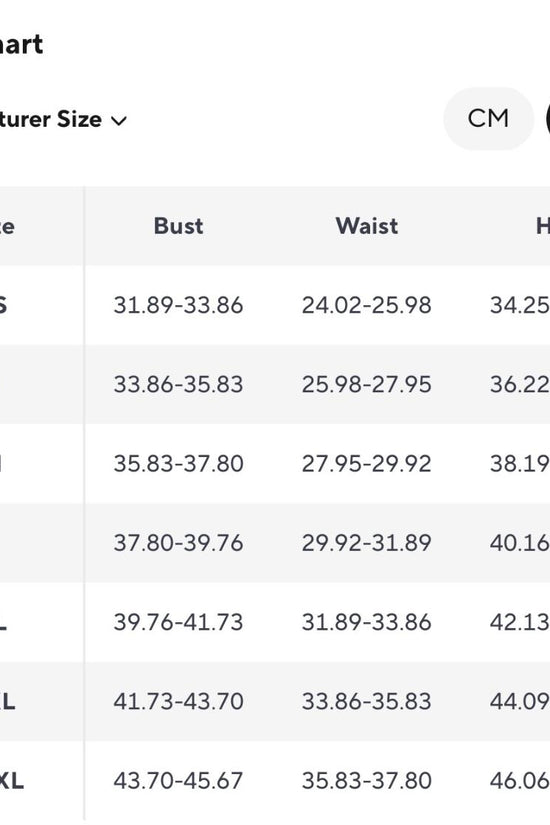The image size is (550, 825).
Task: Click bust value 37.80-39.76
Action: tap(178, 543)
